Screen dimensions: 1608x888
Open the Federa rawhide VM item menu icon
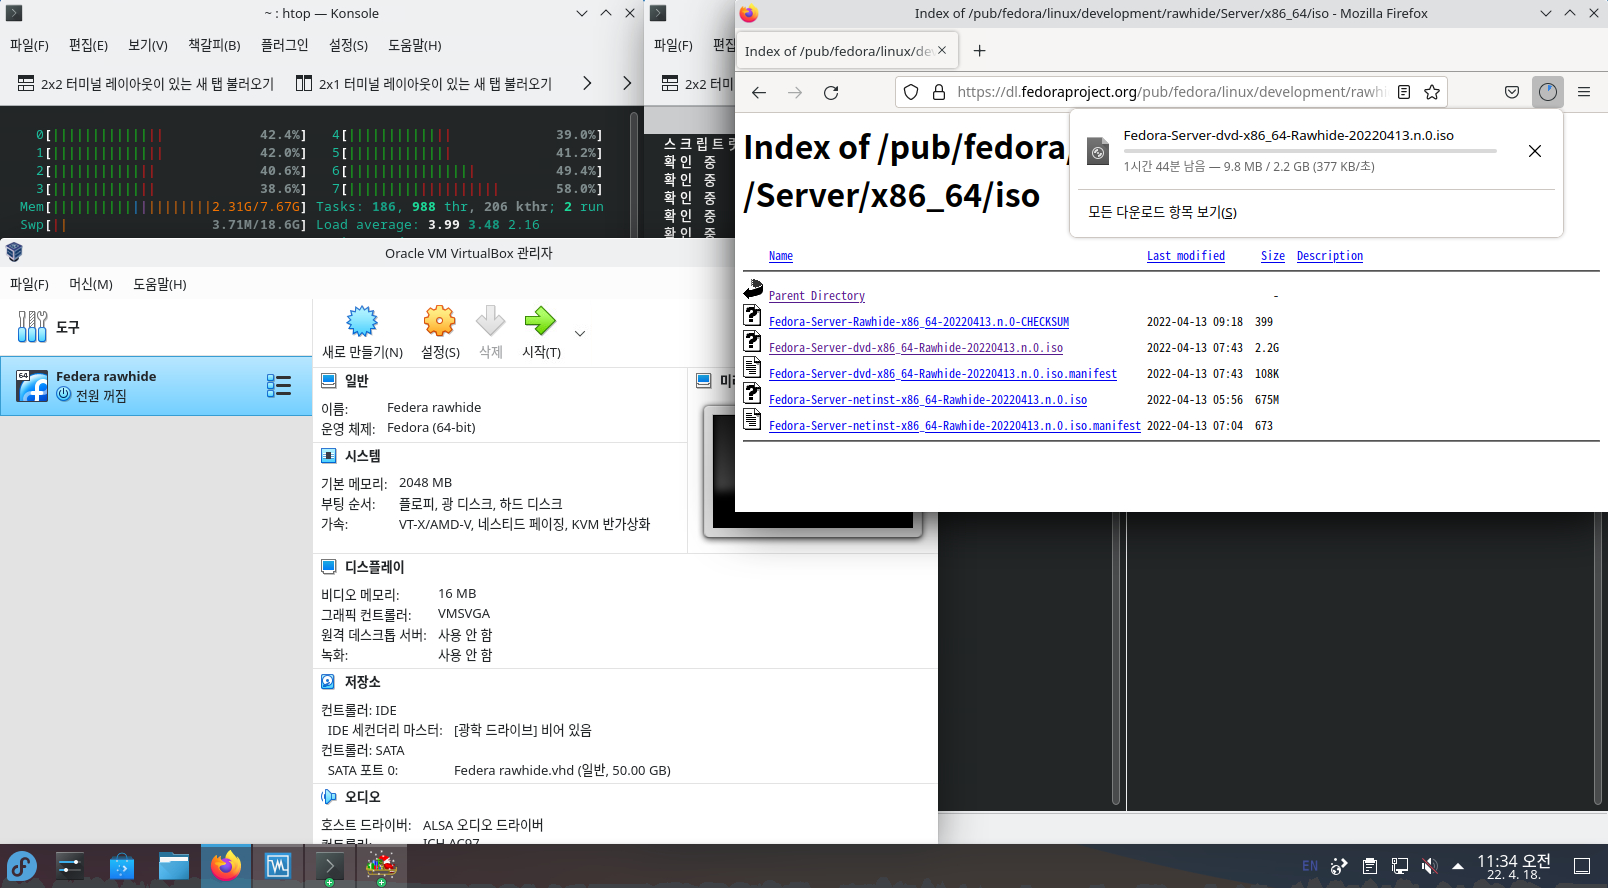[279, 386]
